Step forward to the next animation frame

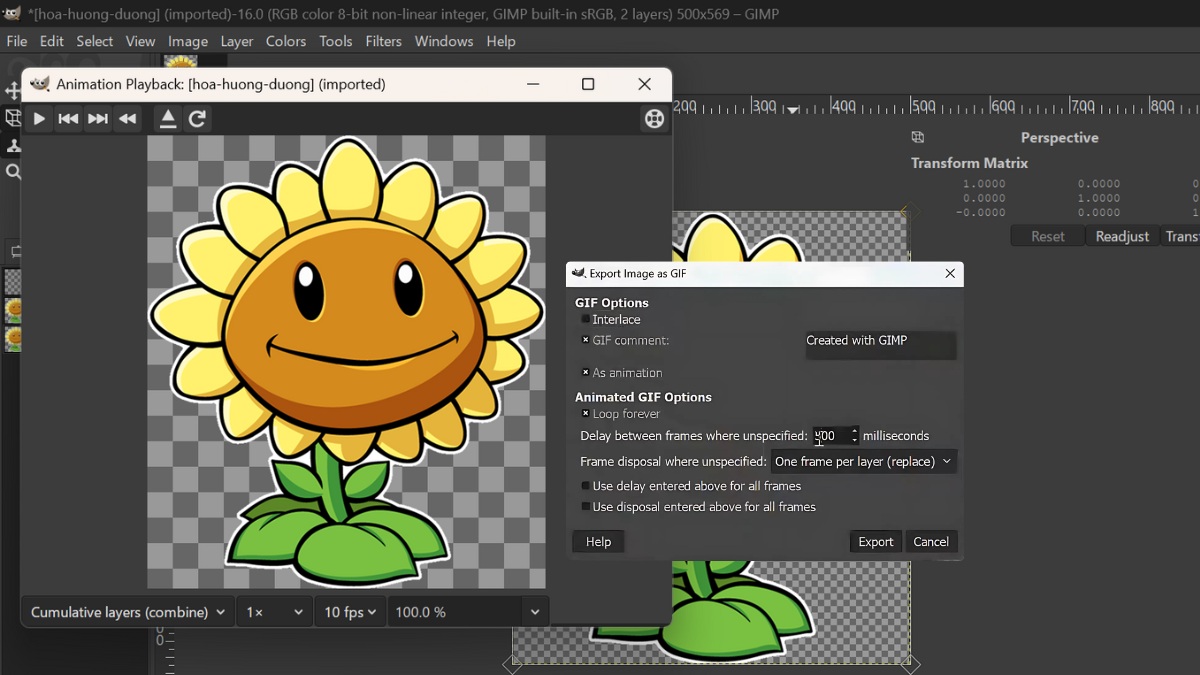click(98, 120)
